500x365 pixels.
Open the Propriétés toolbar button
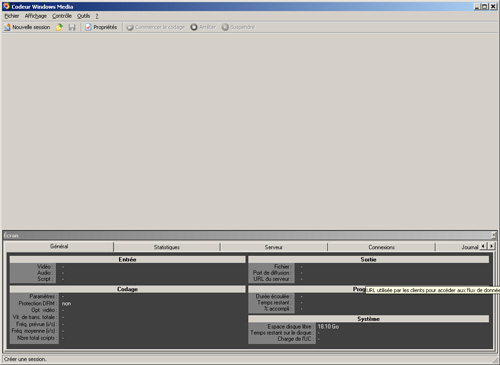101,27
